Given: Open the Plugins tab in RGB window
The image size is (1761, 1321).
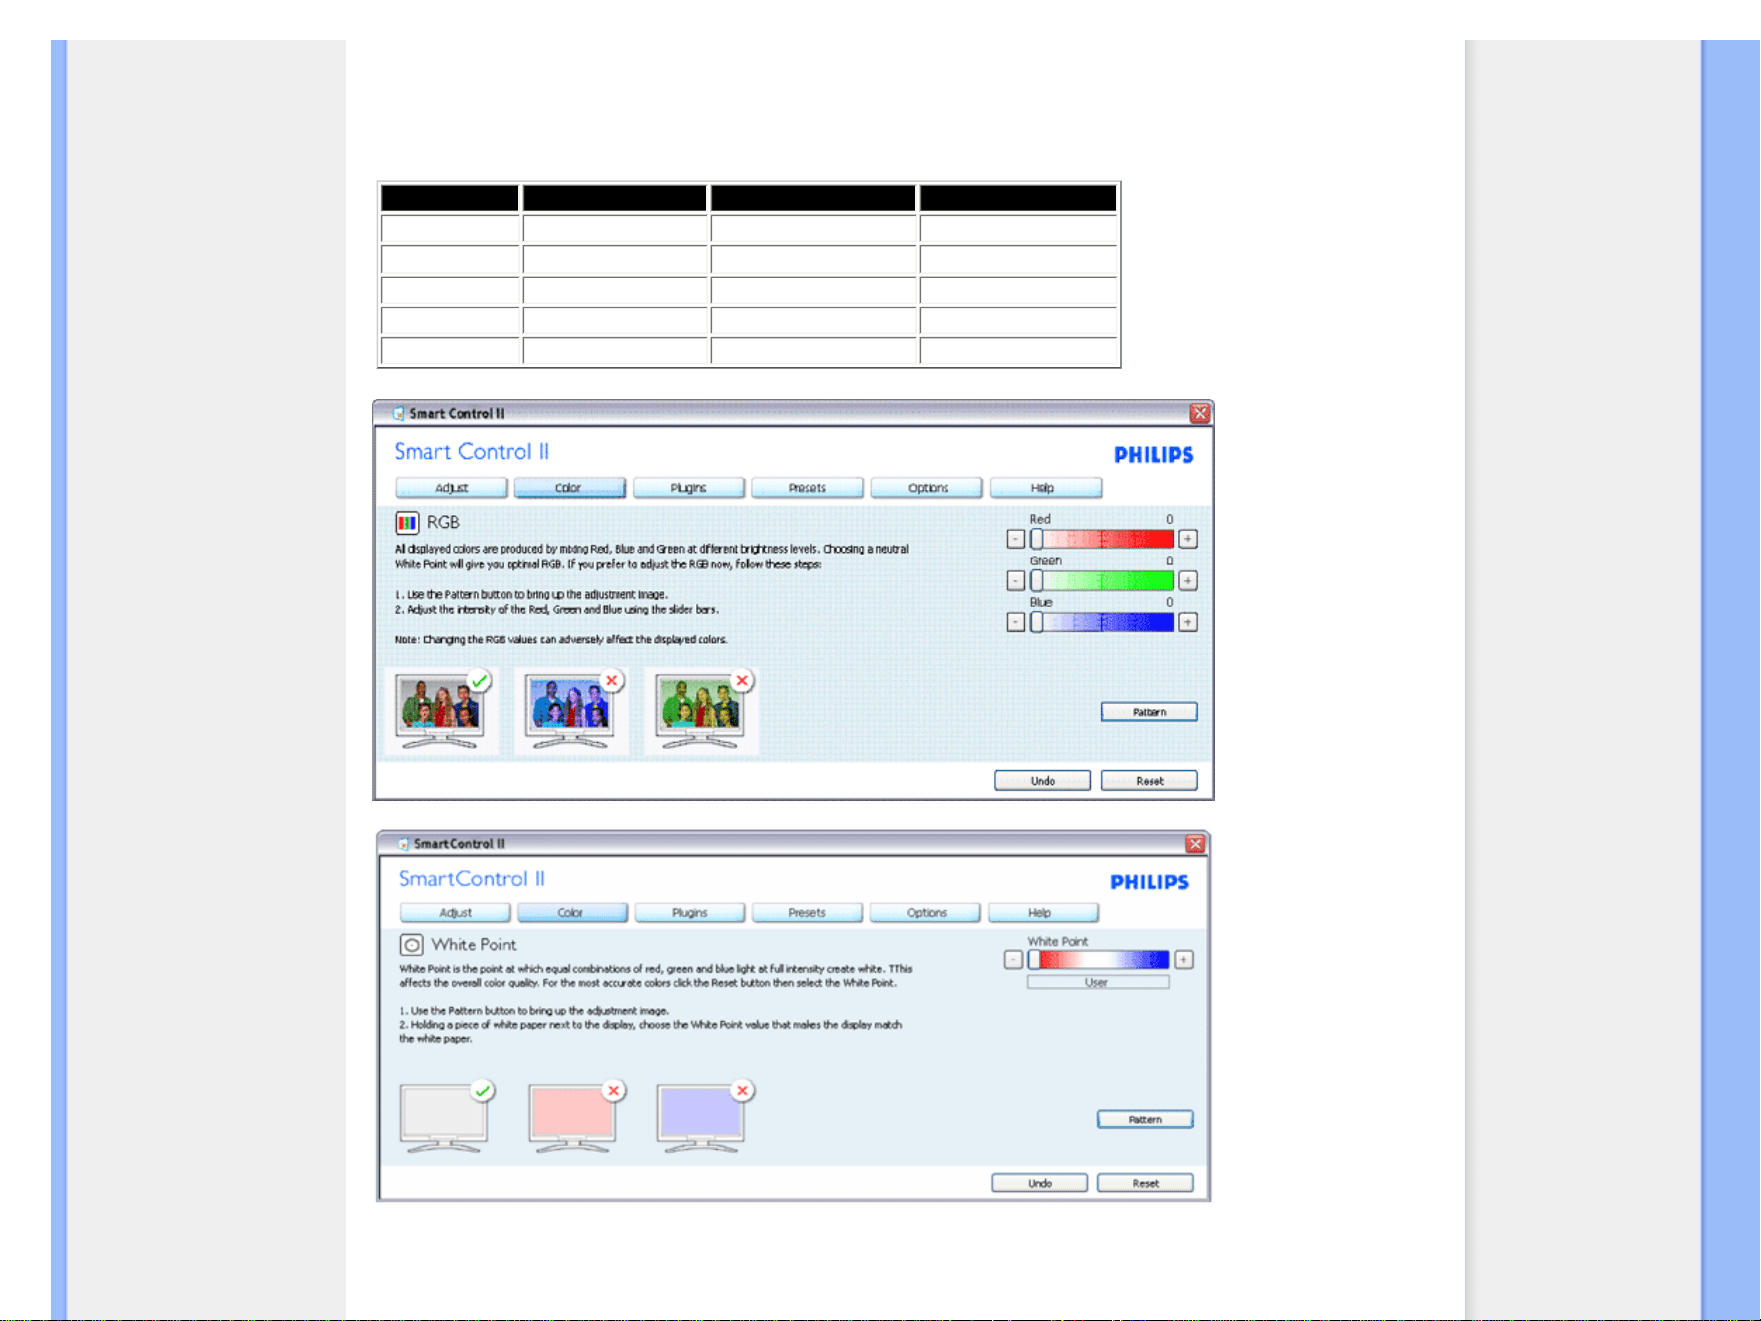Looking at the screenshot, I should 689,488.
